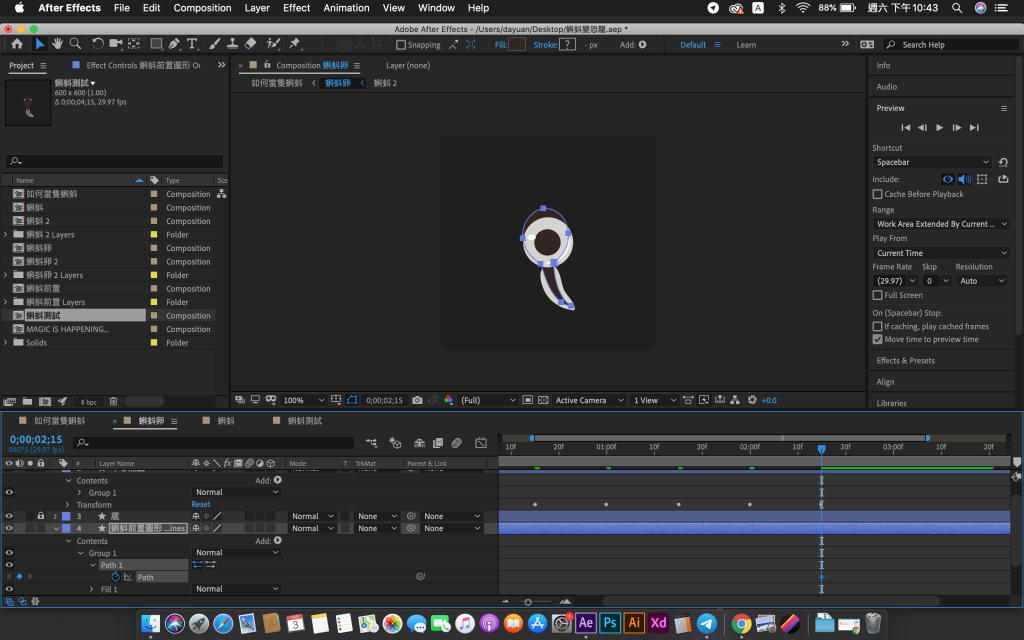Check Cache Before Playback option
The width and height of the screenshot is (1024, 640).
point(877,194)
